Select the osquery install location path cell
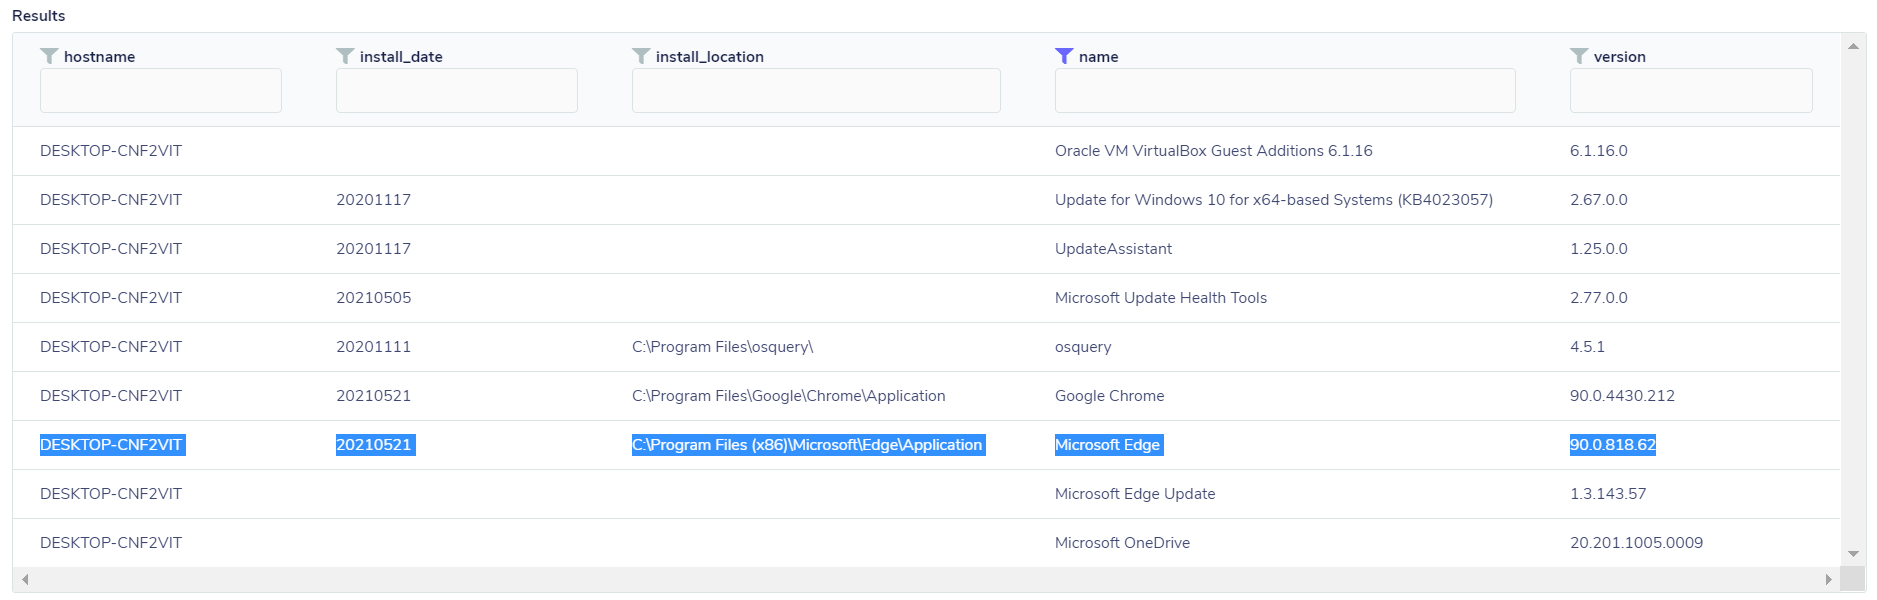 [722, 347]
